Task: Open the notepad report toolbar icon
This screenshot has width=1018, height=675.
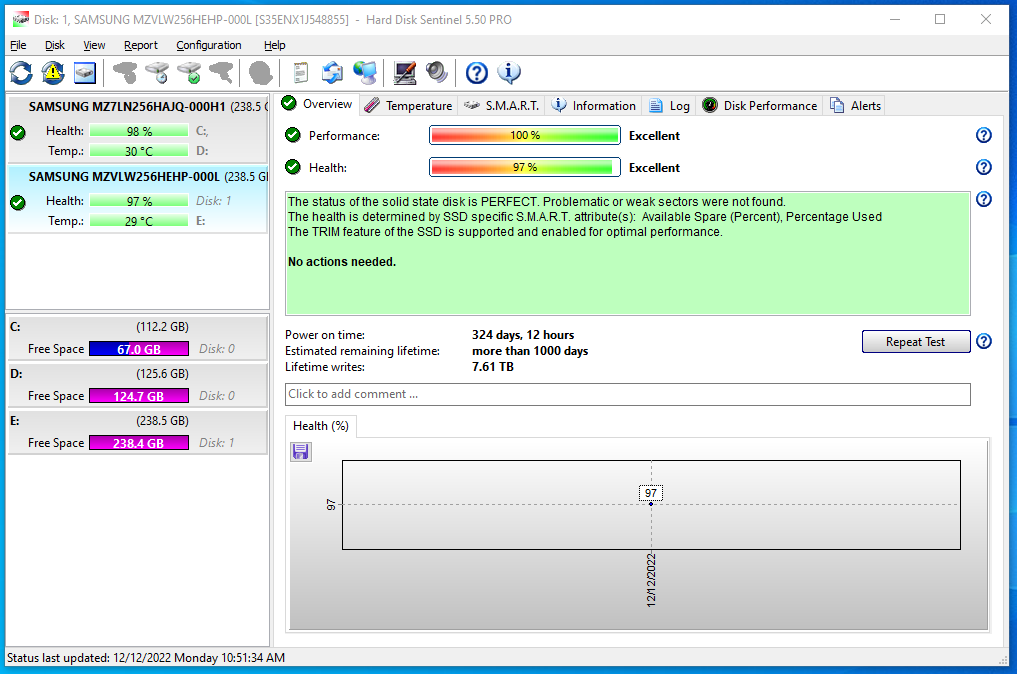Action: click(301, 73)
